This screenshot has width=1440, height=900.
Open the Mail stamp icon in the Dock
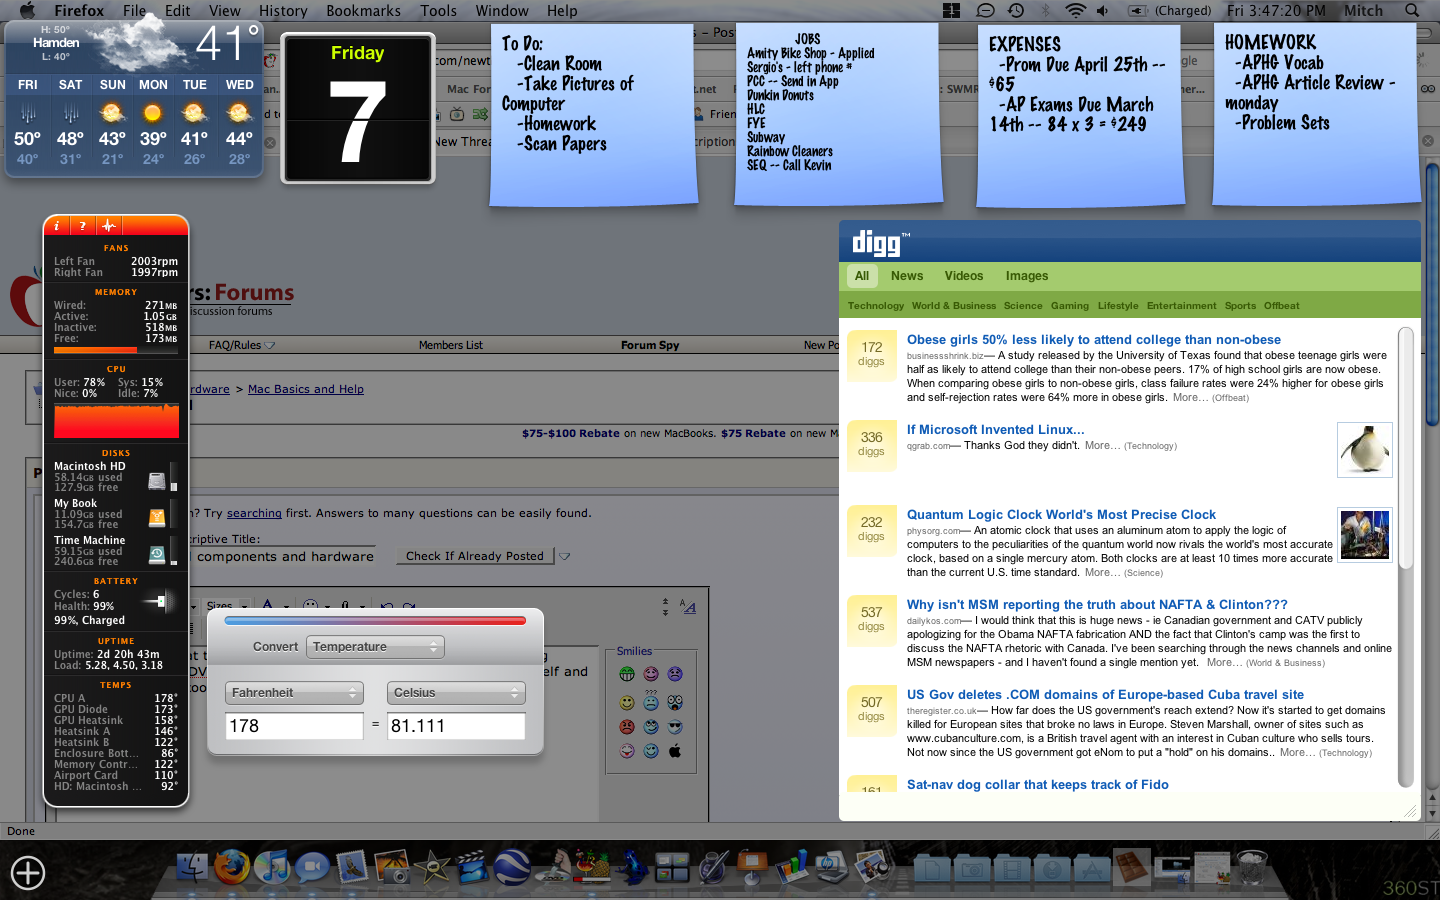pos(352,866)
